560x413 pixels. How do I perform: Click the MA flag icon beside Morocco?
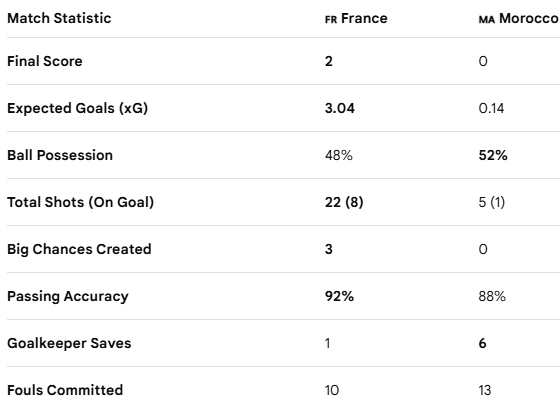487,19
